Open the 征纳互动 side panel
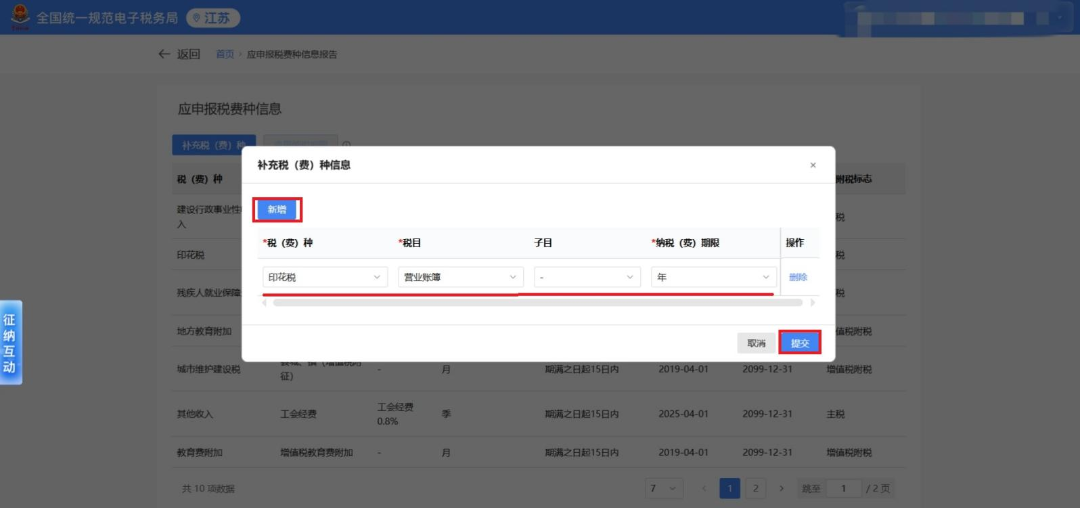 pyautogui.click(x=10, y=343)
